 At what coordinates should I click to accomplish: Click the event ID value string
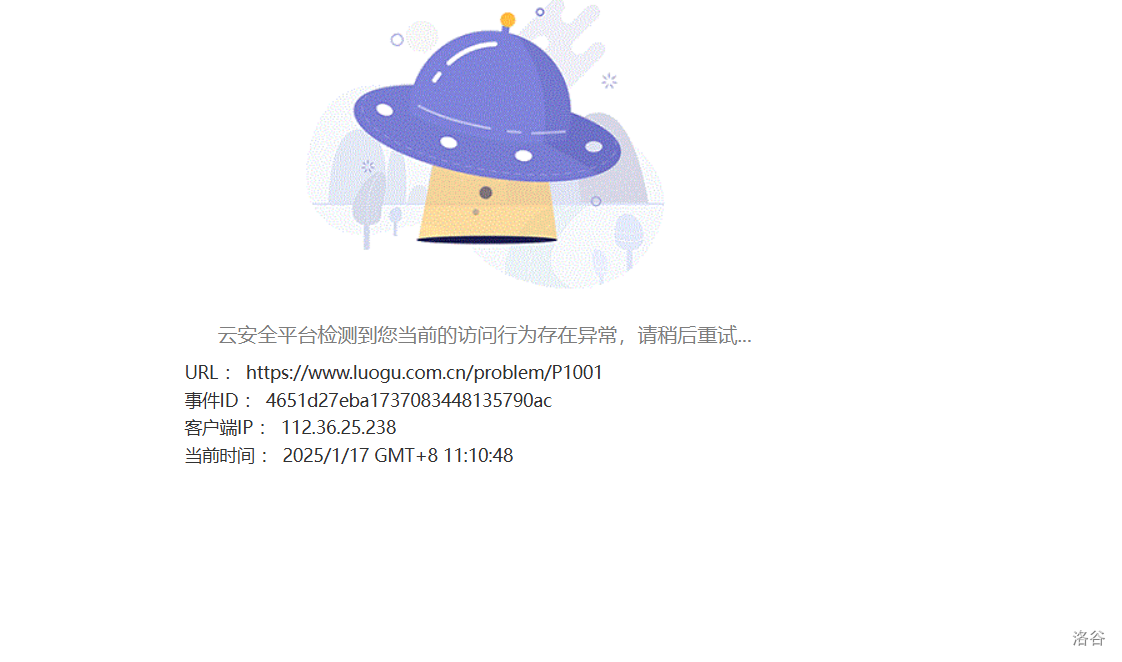tap(409, 400)
